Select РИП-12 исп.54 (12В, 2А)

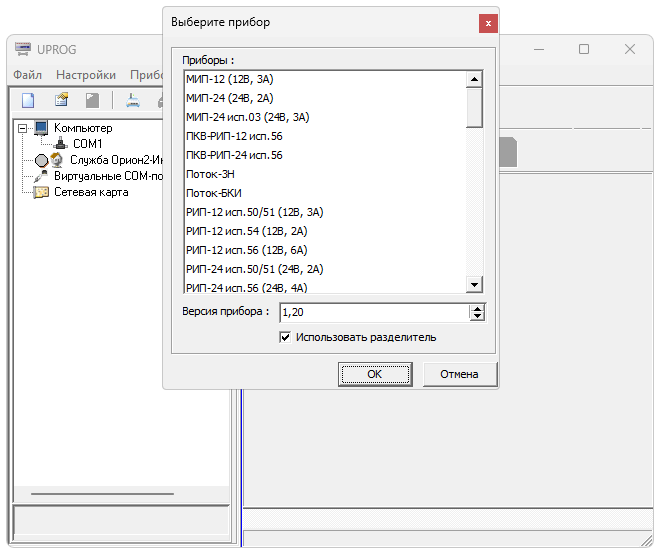click(x=325, y=231)
